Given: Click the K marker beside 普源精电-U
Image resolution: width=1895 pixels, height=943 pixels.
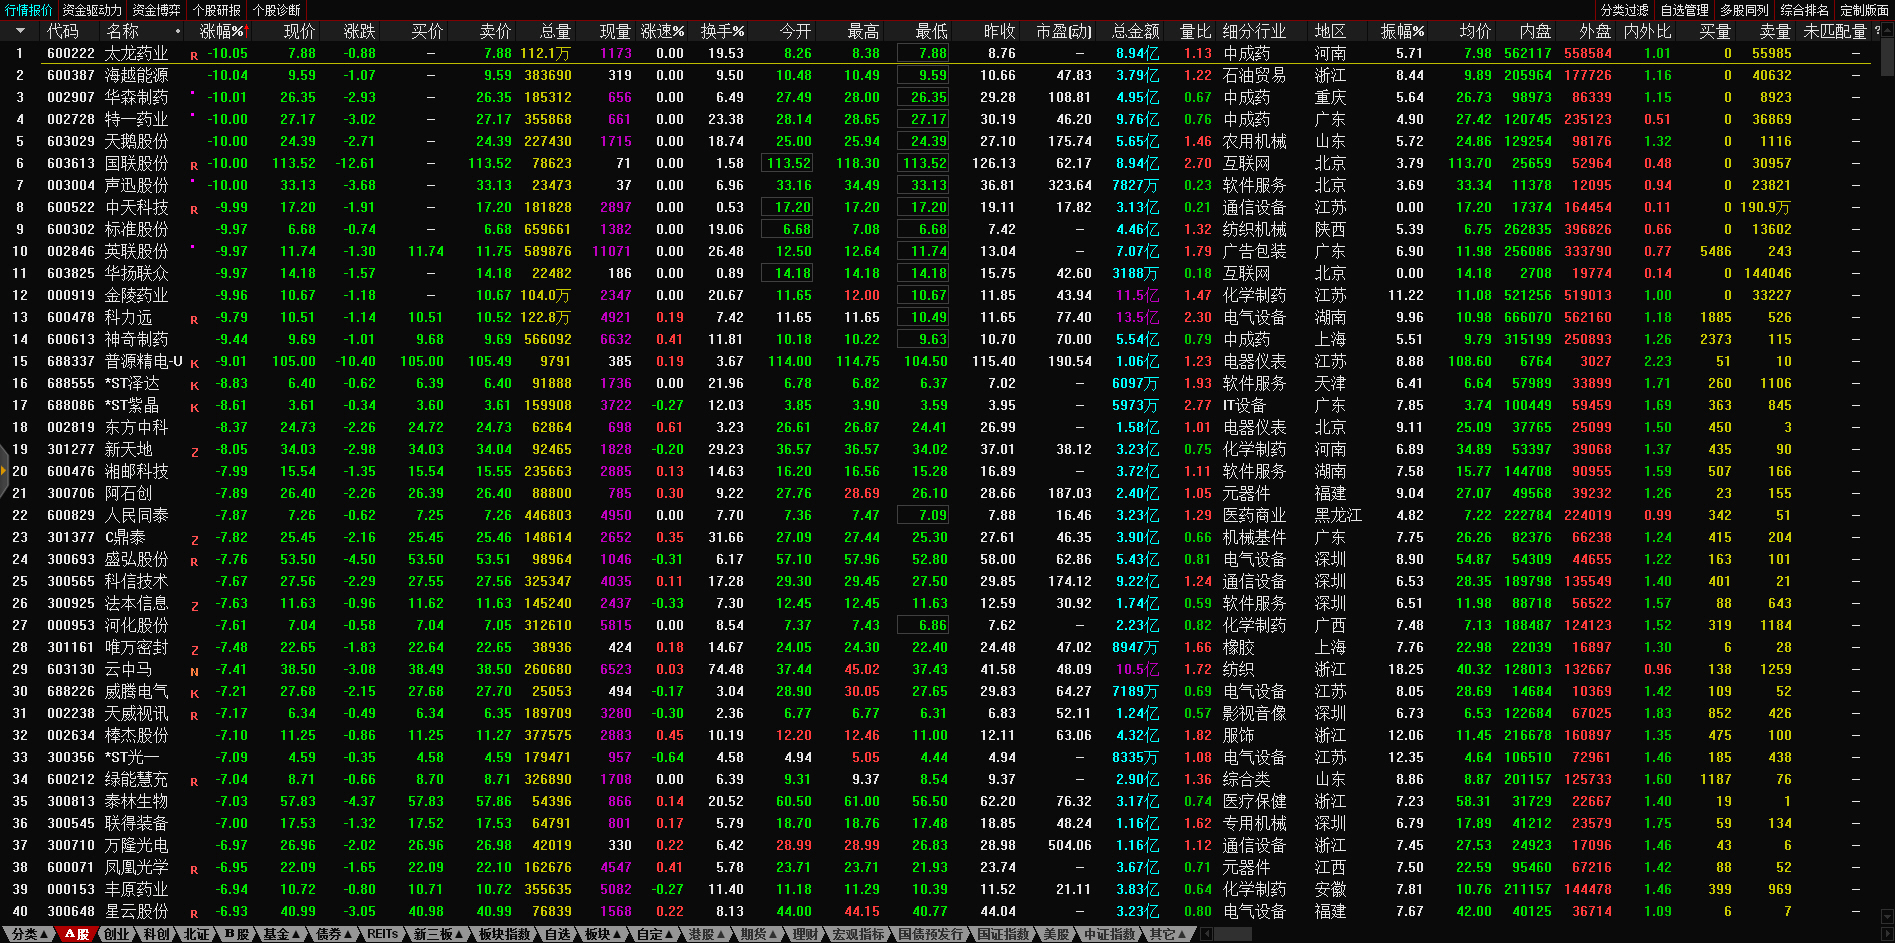Looking at the screenshot, I should tap(194, 364).
